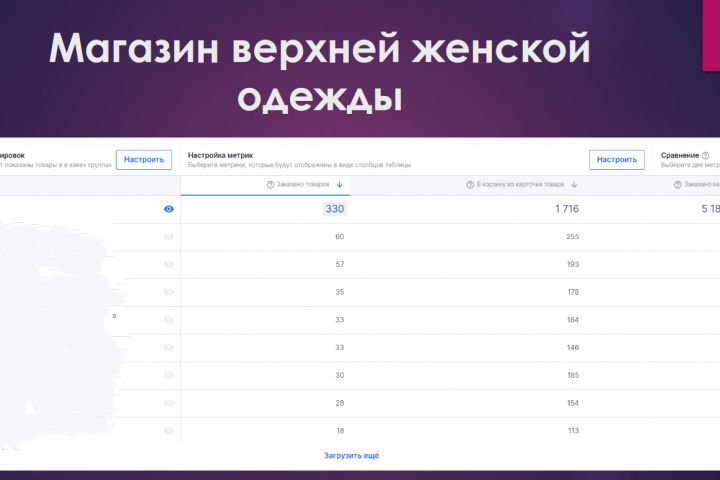Click Настроить button for Настройка метрик
The height and width of the screenshot is (480, 720).
click(x=617, y=160)
